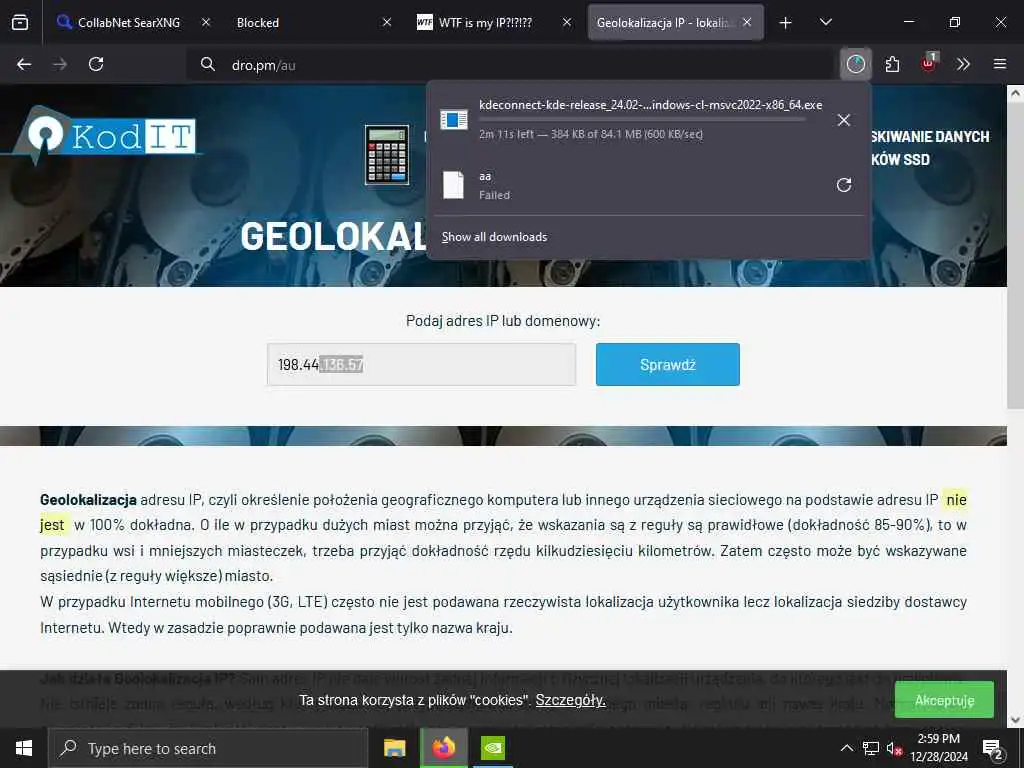
Task: Click the Firefox taskbar icon
Action: coord(443,748)
